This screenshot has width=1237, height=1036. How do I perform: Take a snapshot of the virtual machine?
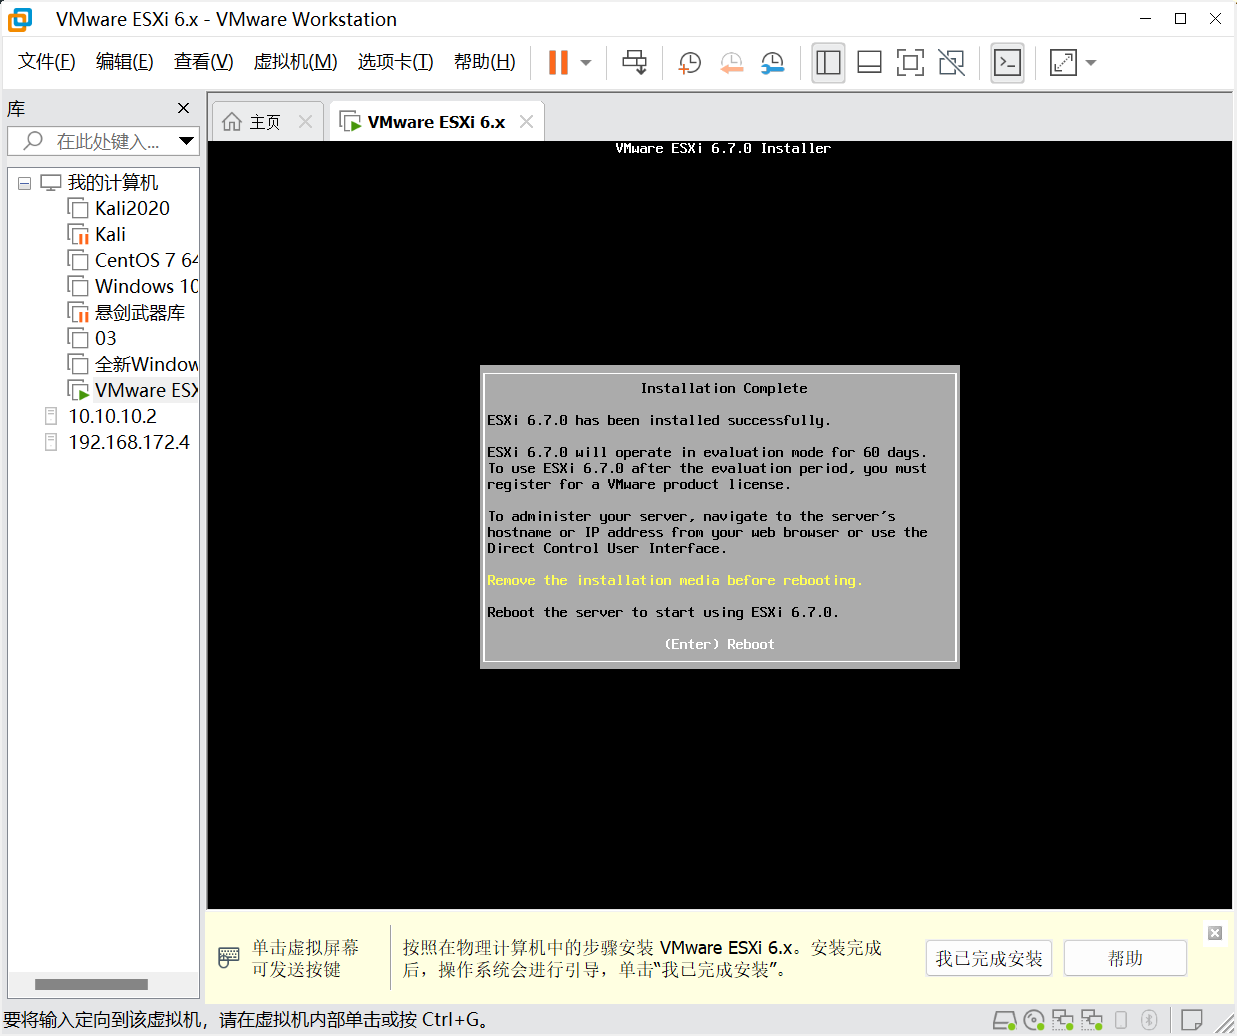689,62
